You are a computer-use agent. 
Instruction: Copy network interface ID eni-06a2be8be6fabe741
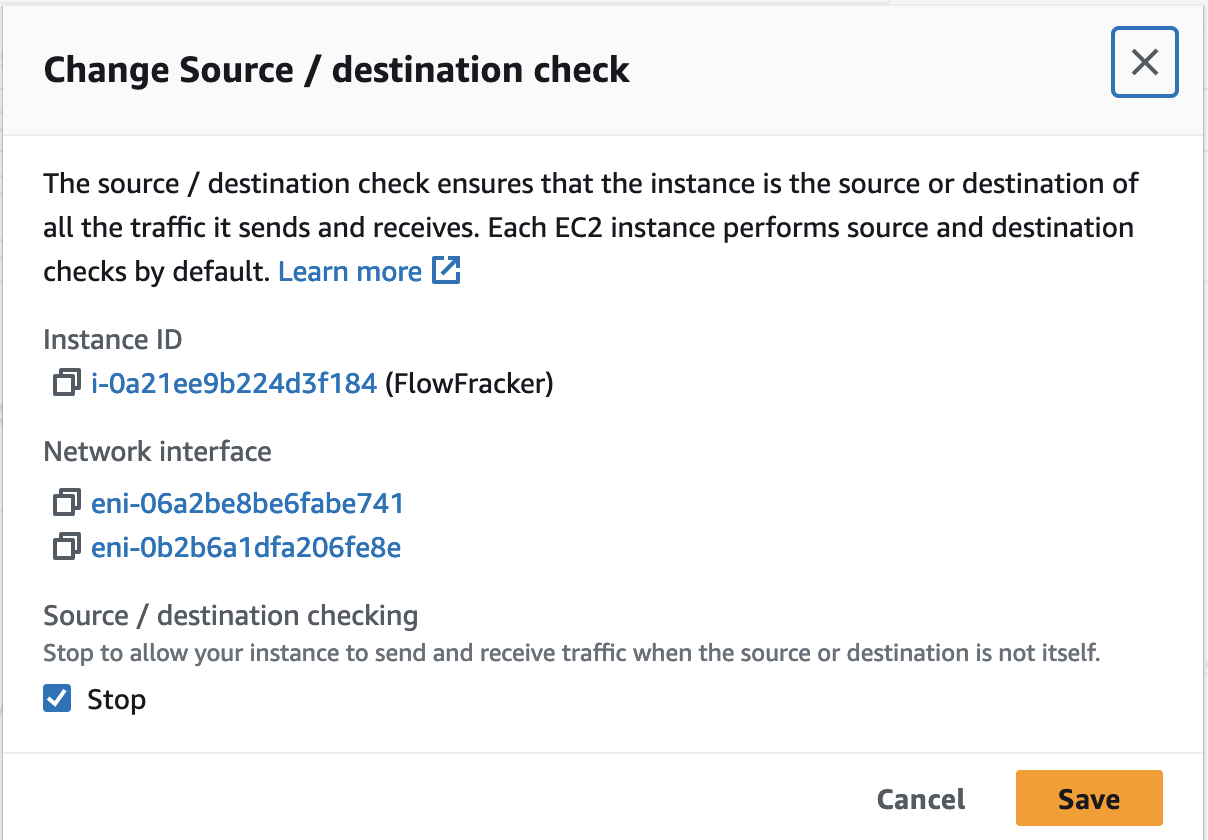tap(67, 502)
